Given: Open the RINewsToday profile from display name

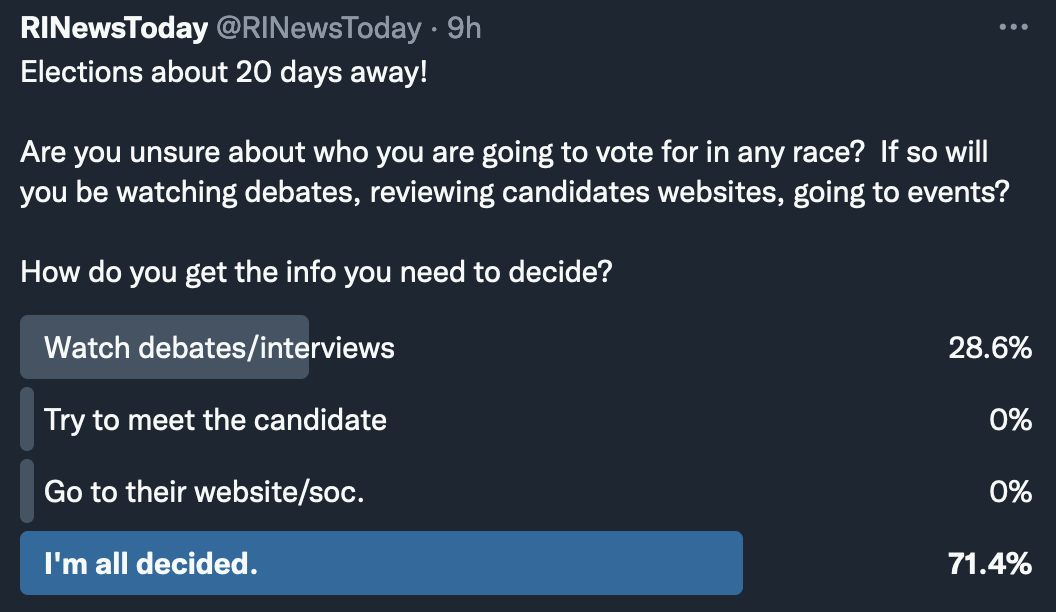Looking at the screenshot, I should 113,29.
